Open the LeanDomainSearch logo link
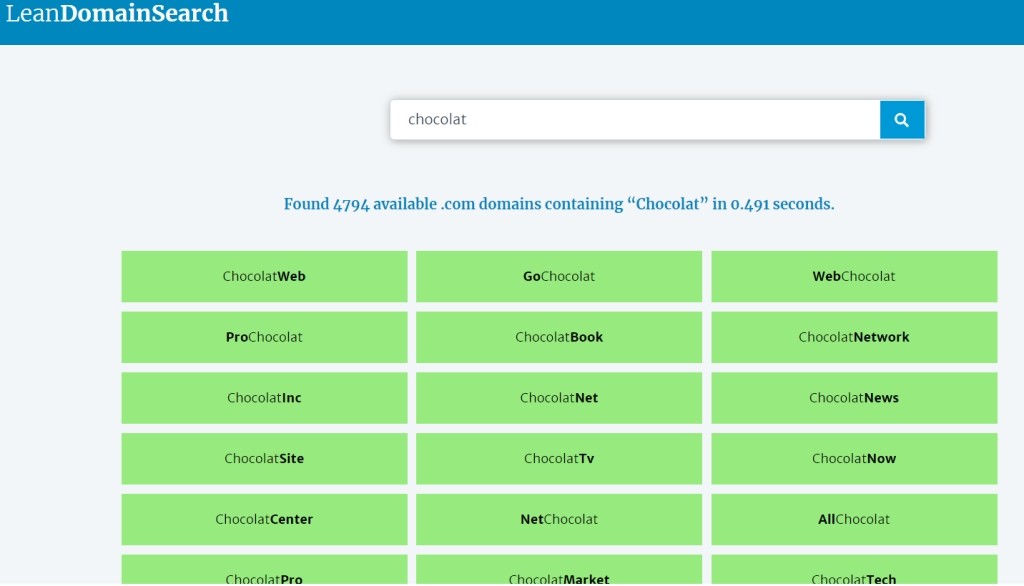The width and height of the screenshot is (1024, 586). (x=117, y=13)
